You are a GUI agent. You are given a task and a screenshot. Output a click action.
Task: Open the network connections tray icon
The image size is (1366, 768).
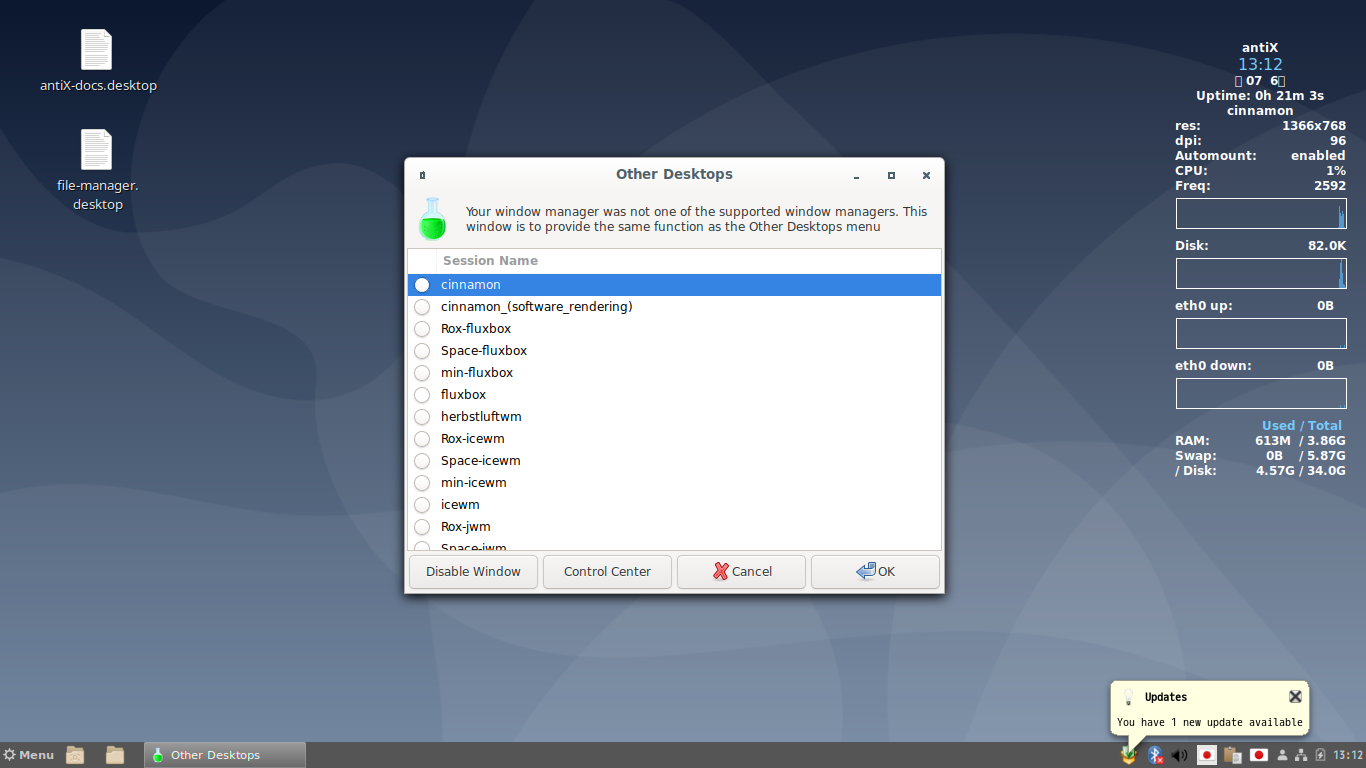click(1301, 755)
